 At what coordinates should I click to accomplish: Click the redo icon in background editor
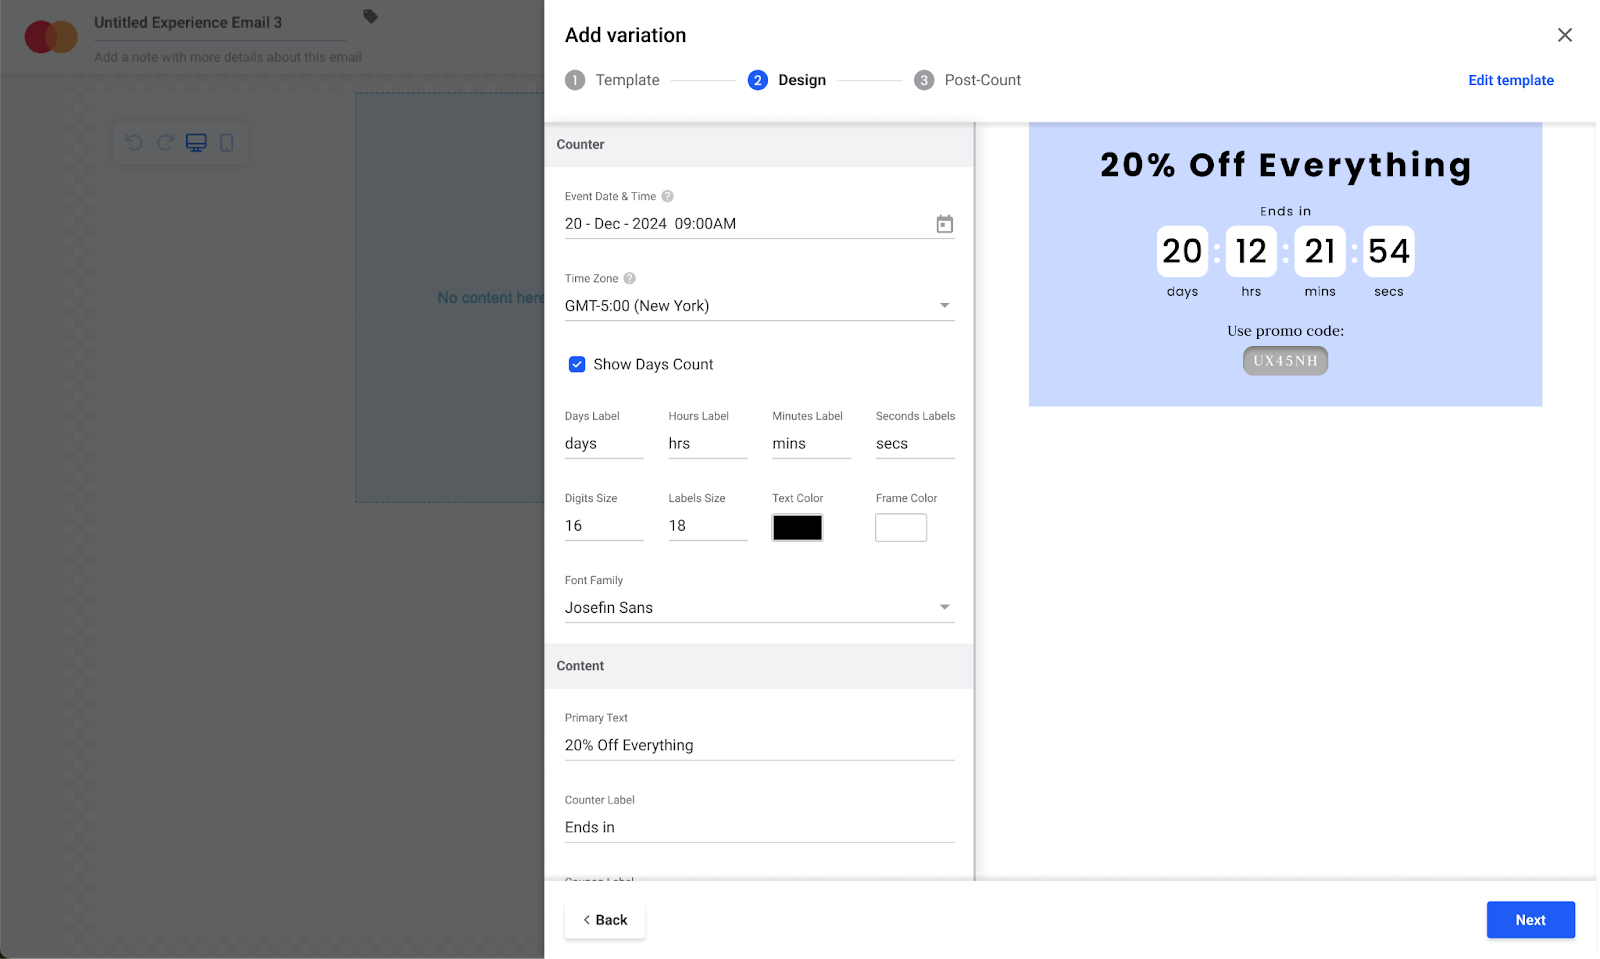(x=165, y=143)
